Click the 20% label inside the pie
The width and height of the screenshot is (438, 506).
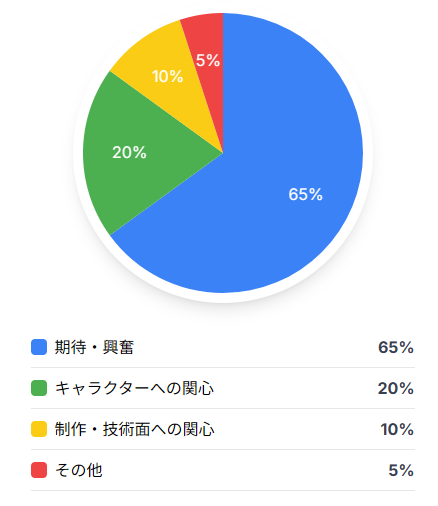129,152
